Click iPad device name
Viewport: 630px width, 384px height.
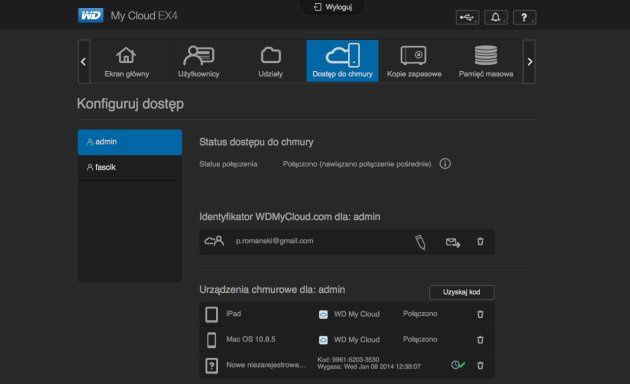click(x=234, y=314)
